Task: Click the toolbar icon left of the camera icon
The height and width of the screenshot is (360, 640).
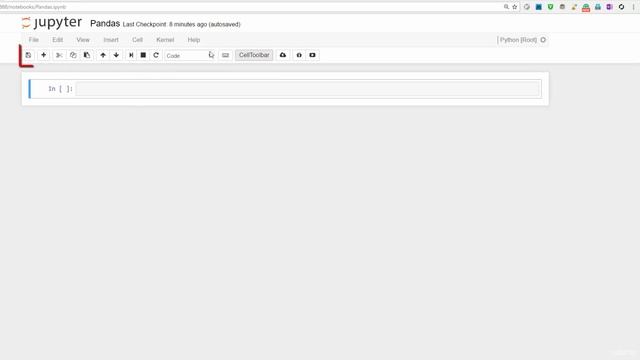Action: 299,55
